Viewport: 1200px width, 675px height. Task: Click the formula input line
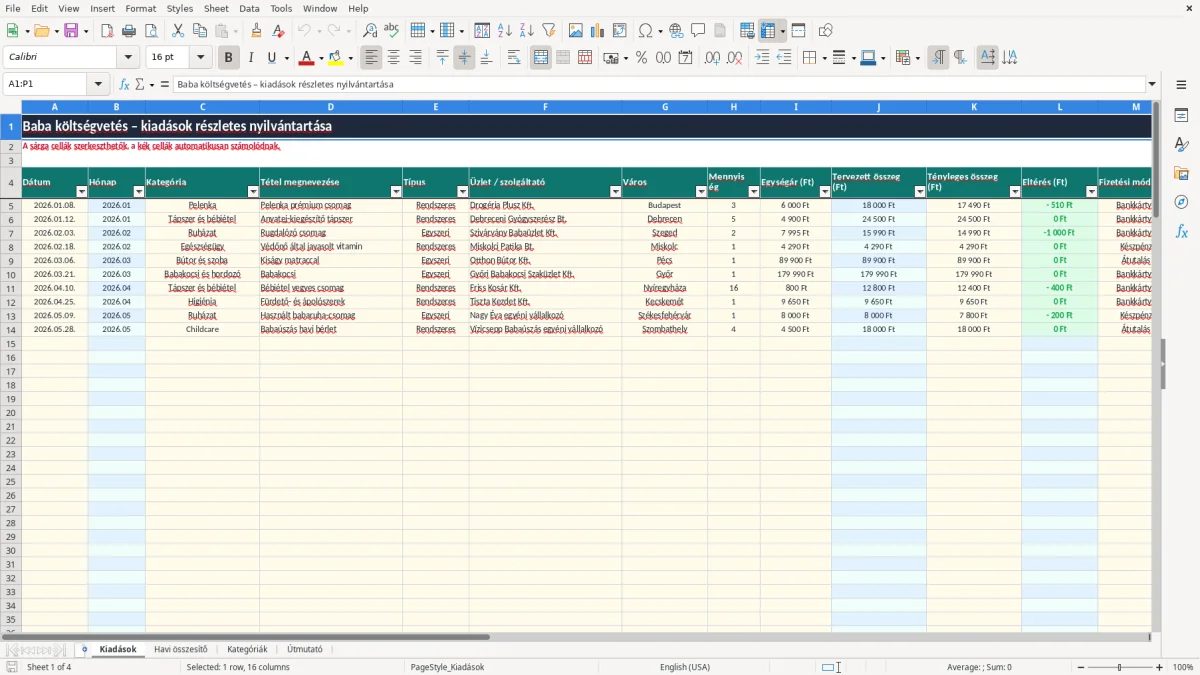coord(659,84)
